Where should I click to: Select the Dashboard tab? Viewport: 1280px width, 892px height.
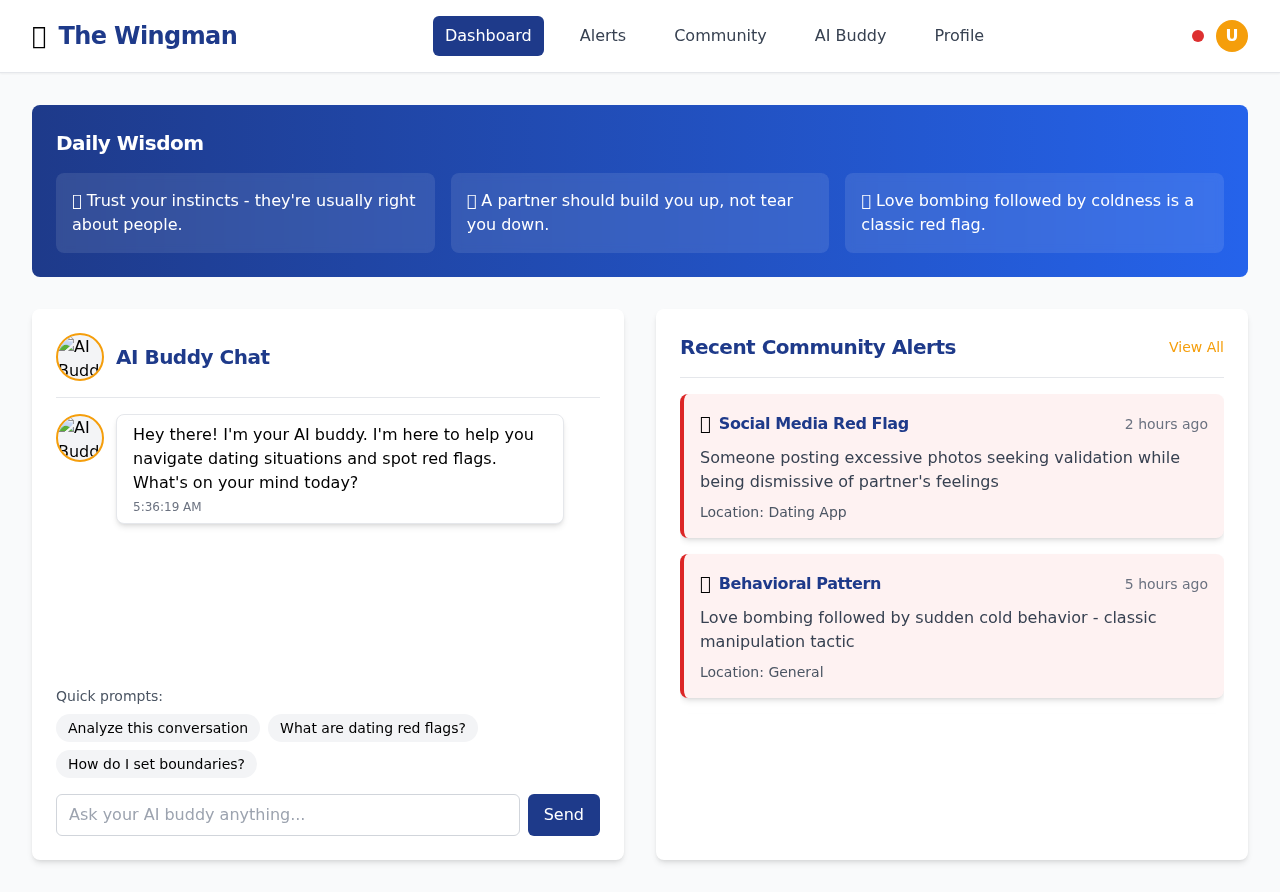click(488, 36)
